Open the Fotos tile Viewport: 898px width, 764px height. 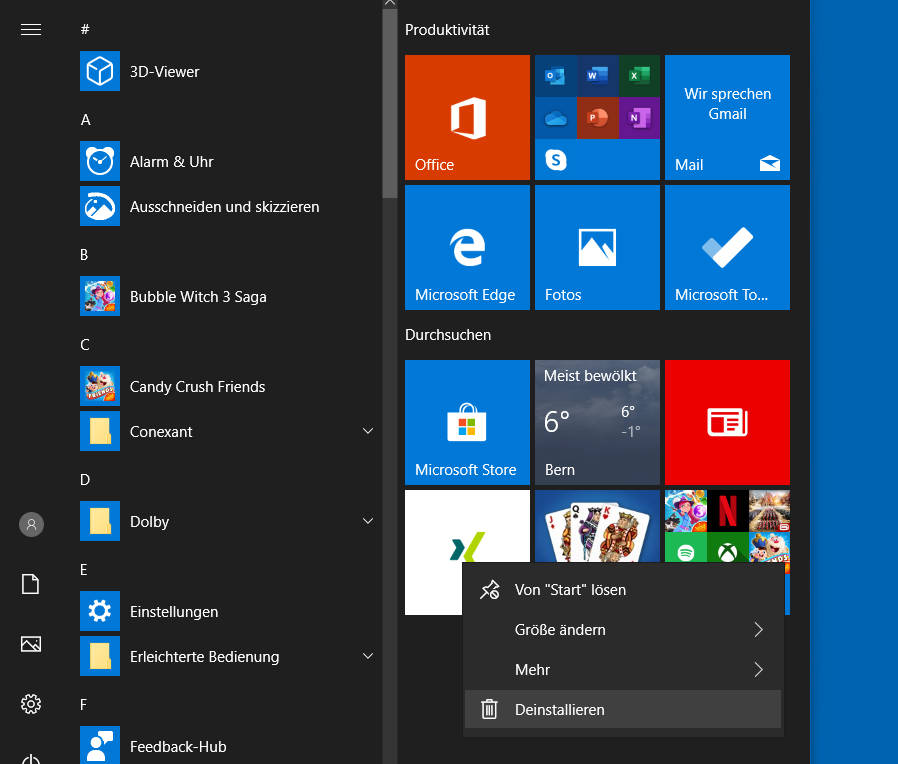pyautogui.click(x=597, y=247)
